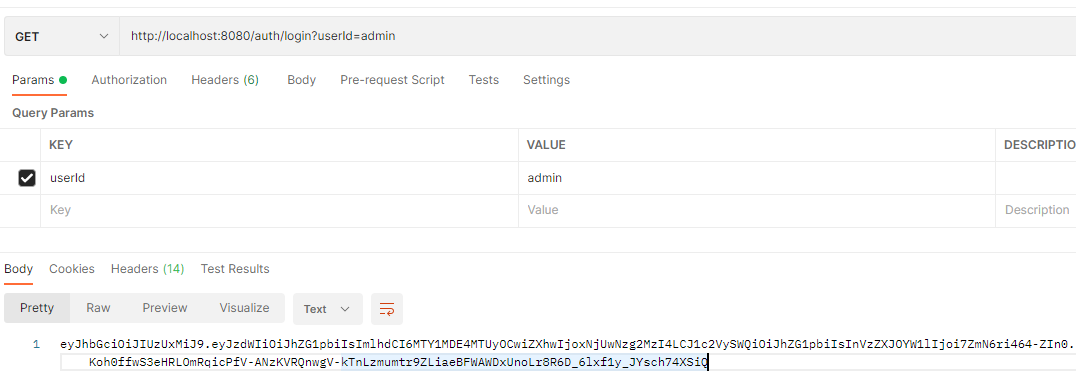Click the KEY column header
The height and width of the screenshot is (377, 1076).
tap(60, 145)
